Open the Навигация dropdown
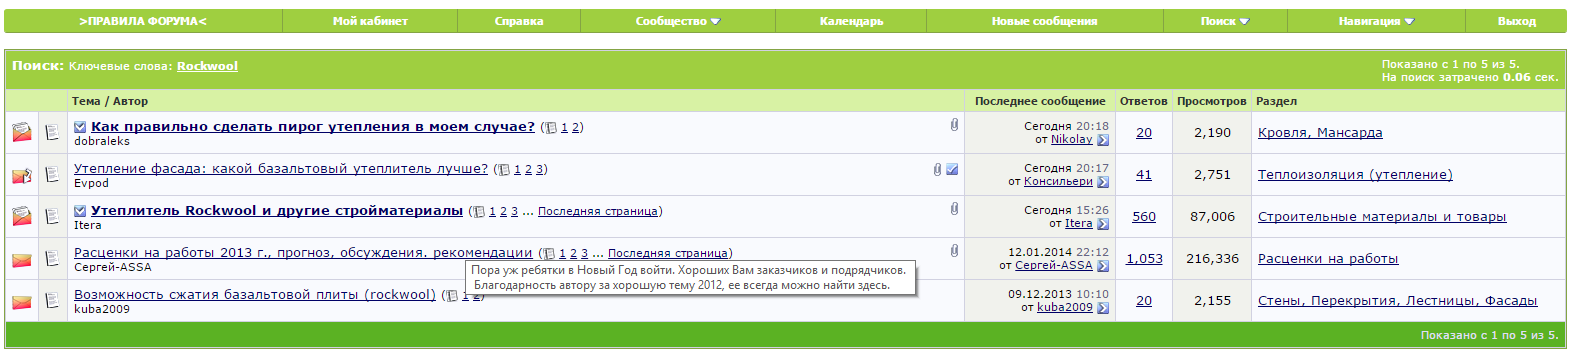Viewport: 1573px width, 364px height. (1376, 21)
